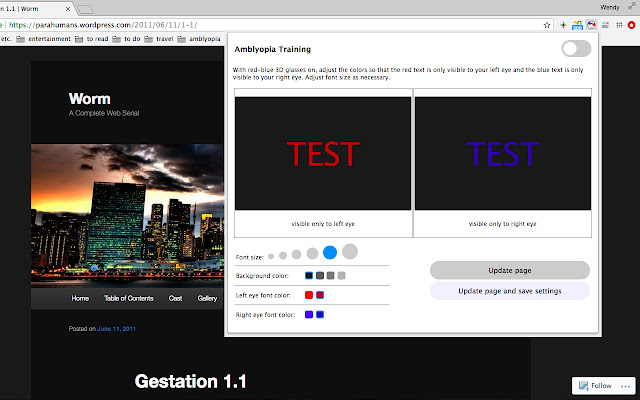Open the Home nav menu item
640x400 pixels.
click(80, 298)
